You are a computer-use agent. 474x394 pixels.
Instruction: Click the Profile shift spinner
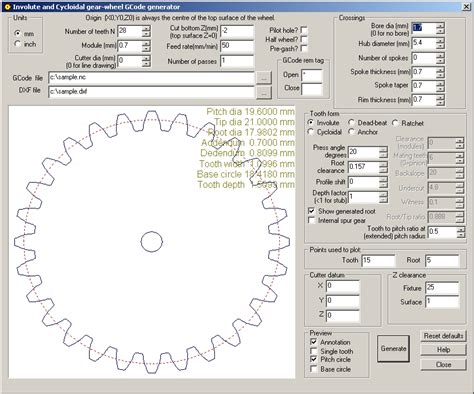coord(383,182)
